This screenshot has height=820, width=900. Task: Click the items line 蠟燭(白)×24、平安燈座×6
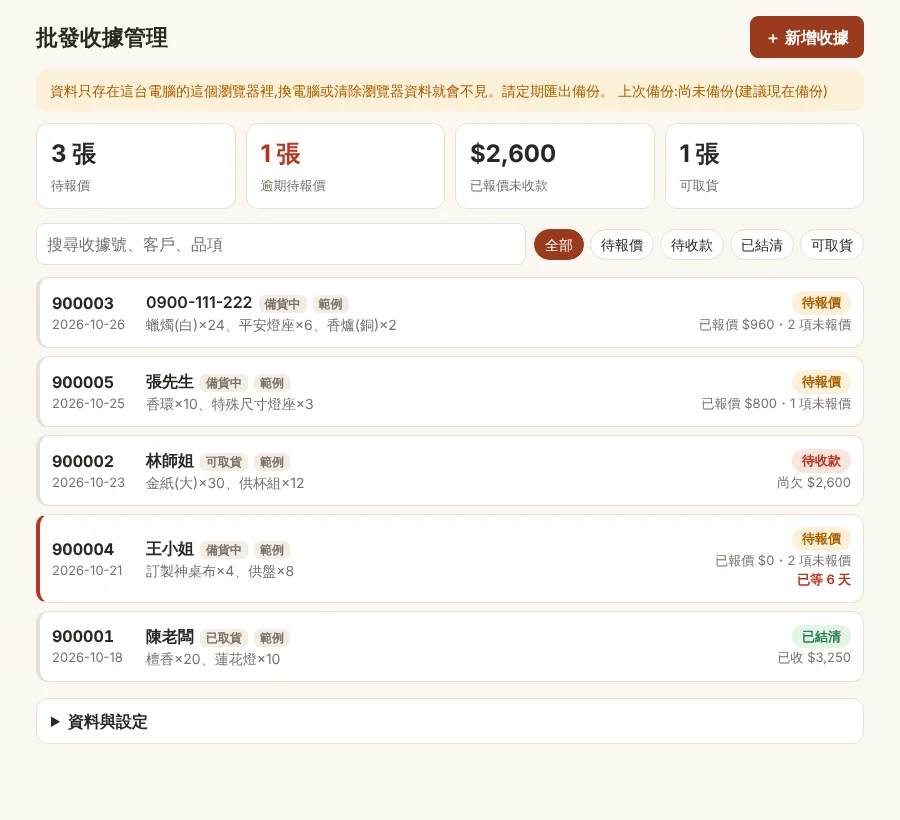(x=271, y=325)
